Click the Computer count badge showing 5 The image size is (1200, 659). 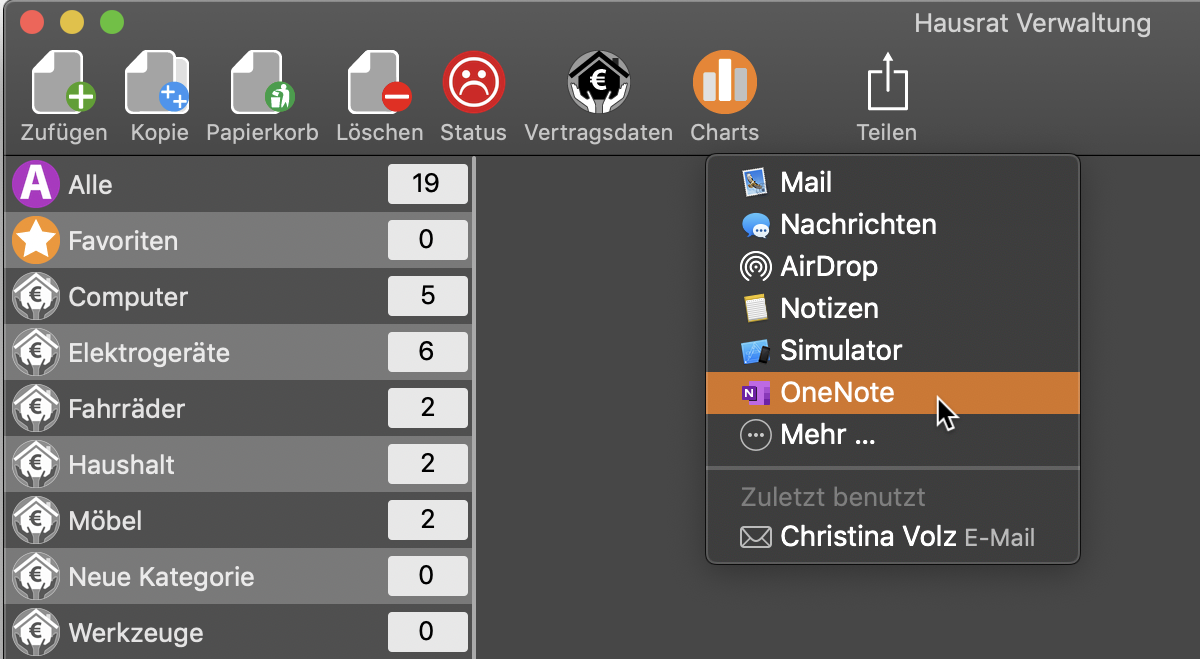[x=427, y=296]
